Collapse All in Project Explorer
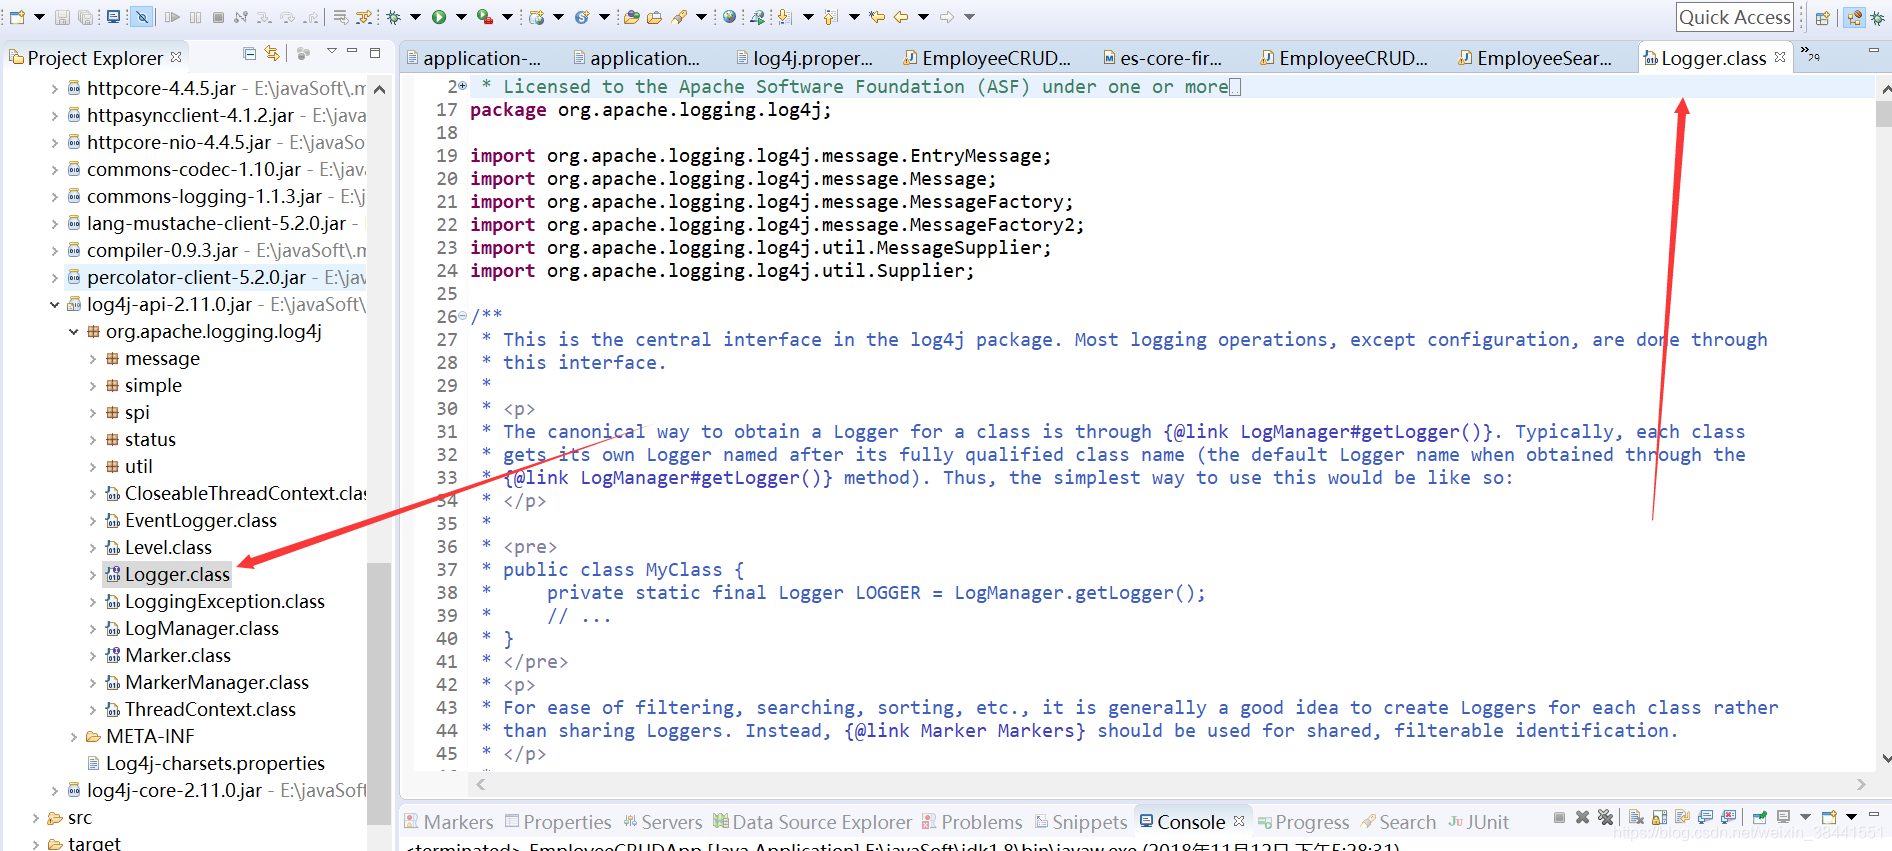Screen dimensions: 1892x851 click(250, 53)
